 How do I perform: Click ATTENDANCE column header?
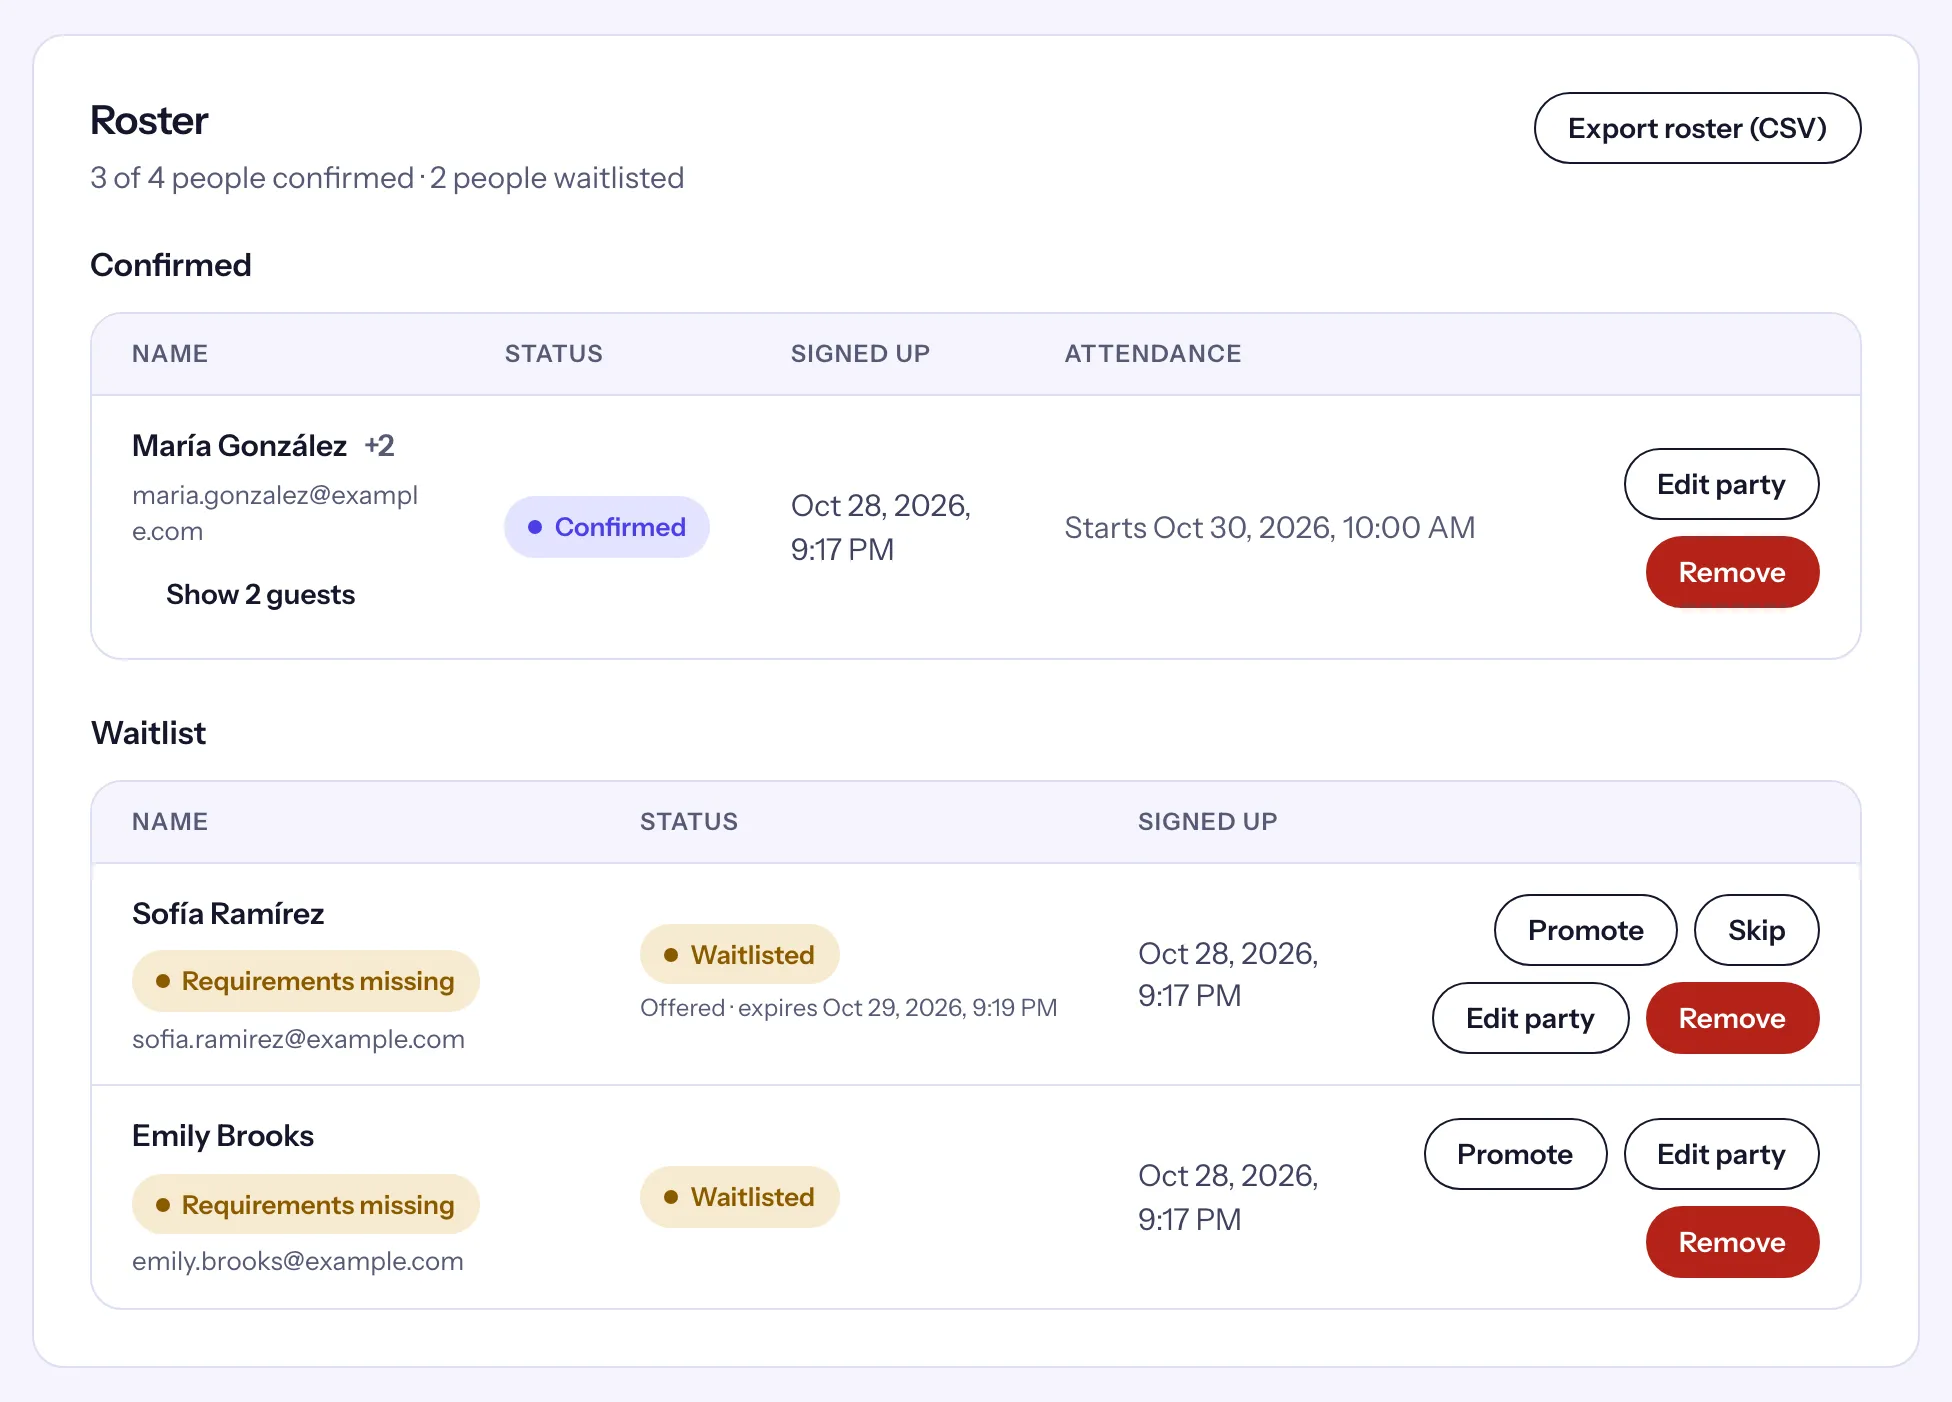tap(1152, 353)
